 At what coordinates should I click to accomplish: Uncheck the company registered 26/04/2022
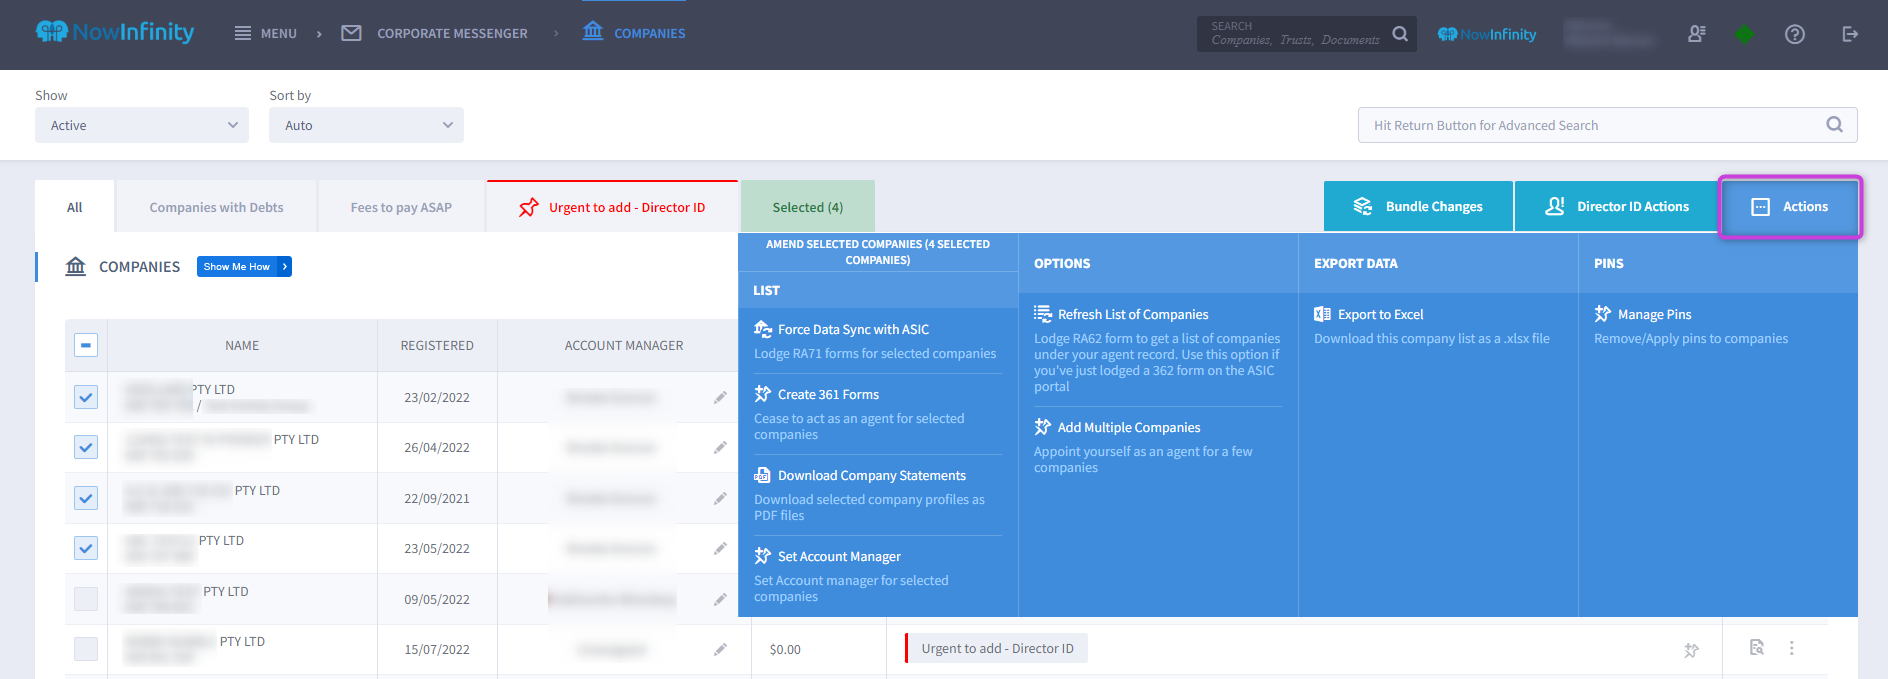pyautogui.click(x=86, y=448)
